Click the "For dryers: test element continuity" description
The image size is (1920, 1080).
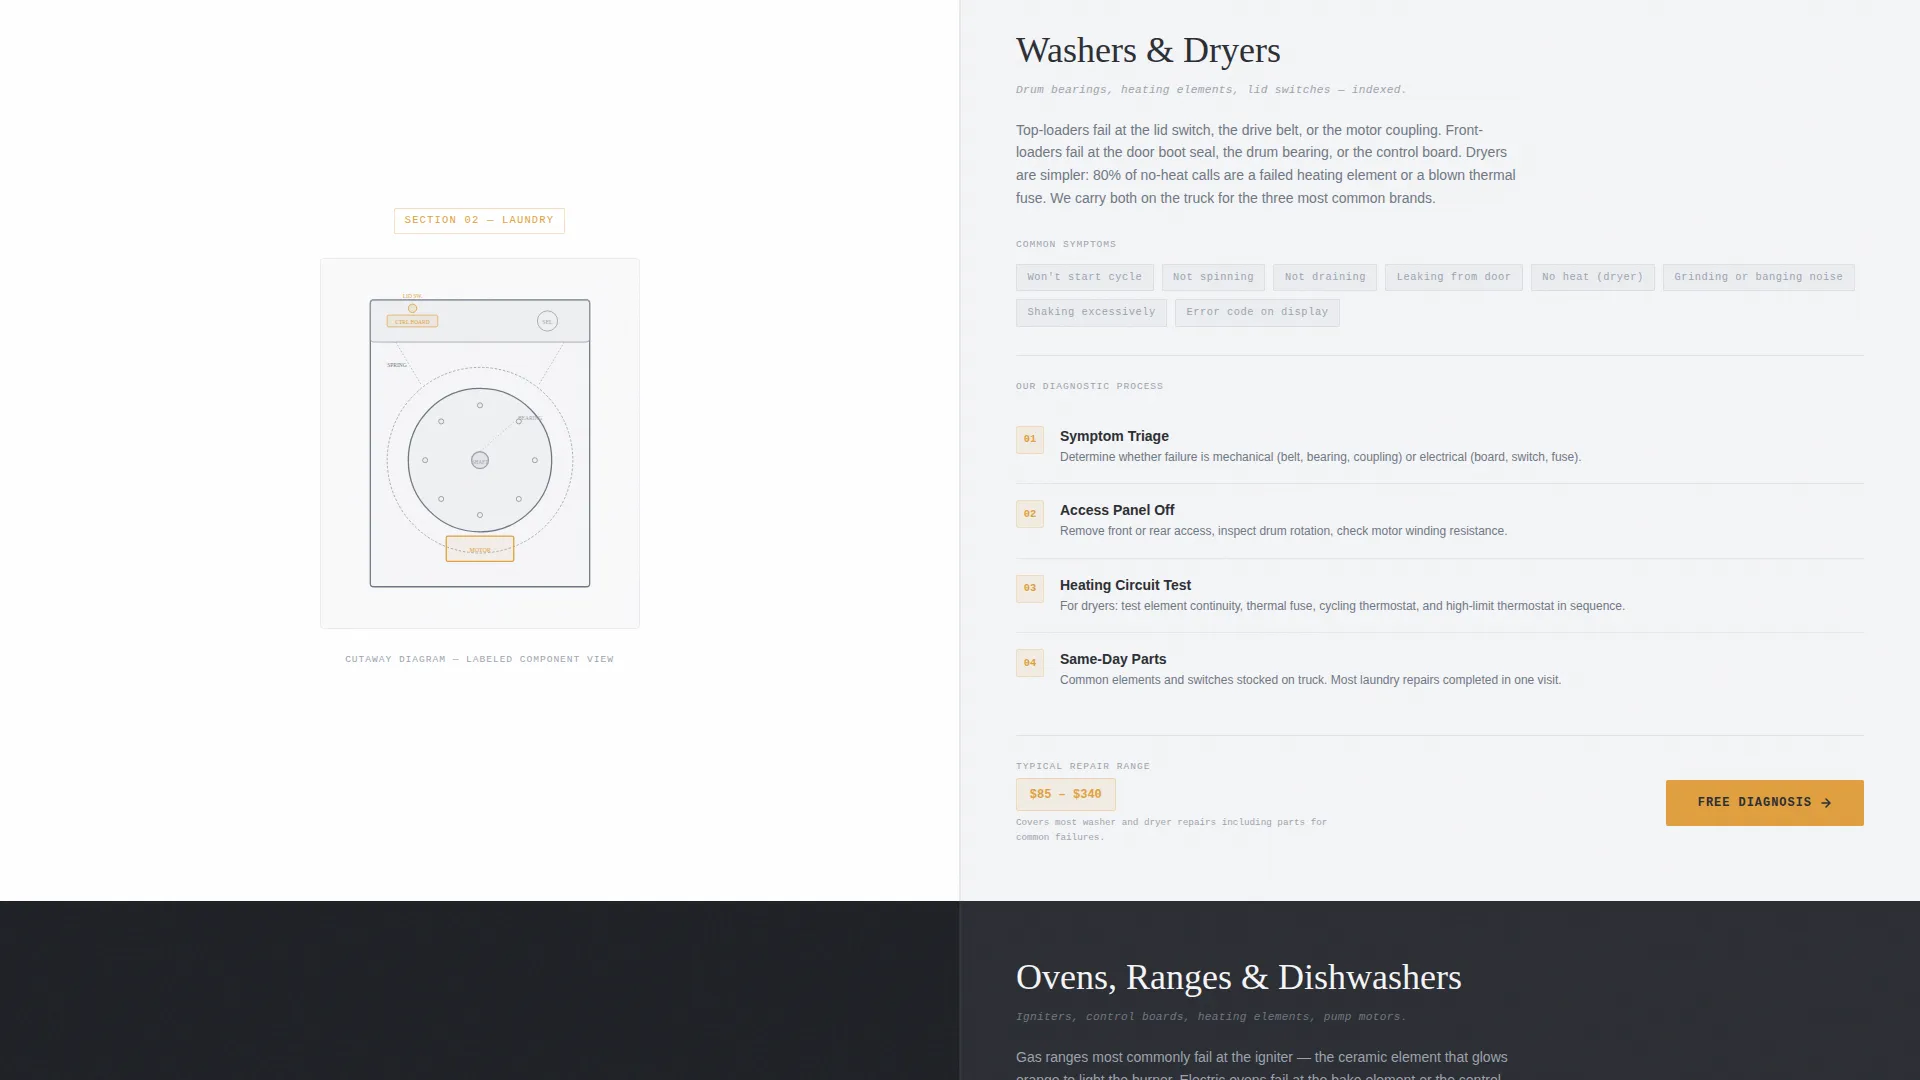pos(1342,606)
